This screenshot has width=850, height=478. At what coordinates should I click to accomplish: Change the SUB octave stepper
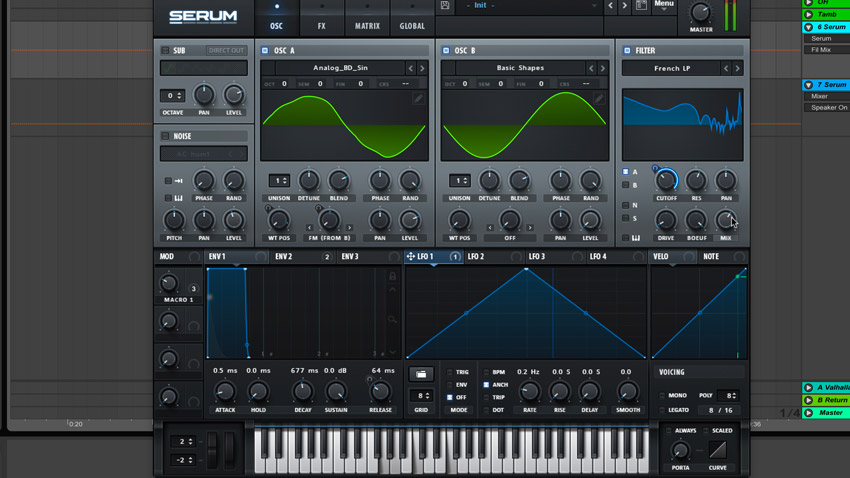coord(172,96)
